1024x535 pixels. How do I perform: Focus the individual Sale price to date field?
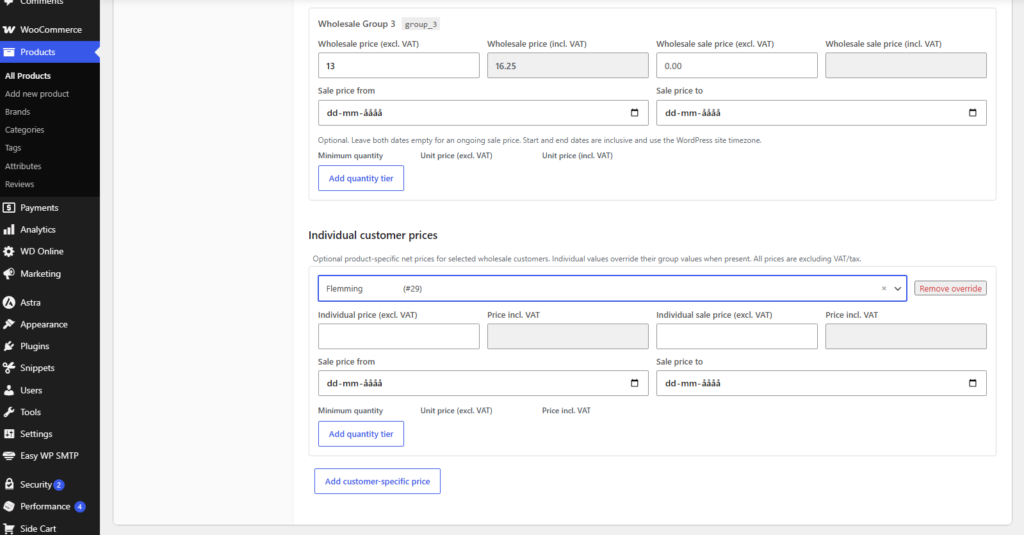[822, 383]
